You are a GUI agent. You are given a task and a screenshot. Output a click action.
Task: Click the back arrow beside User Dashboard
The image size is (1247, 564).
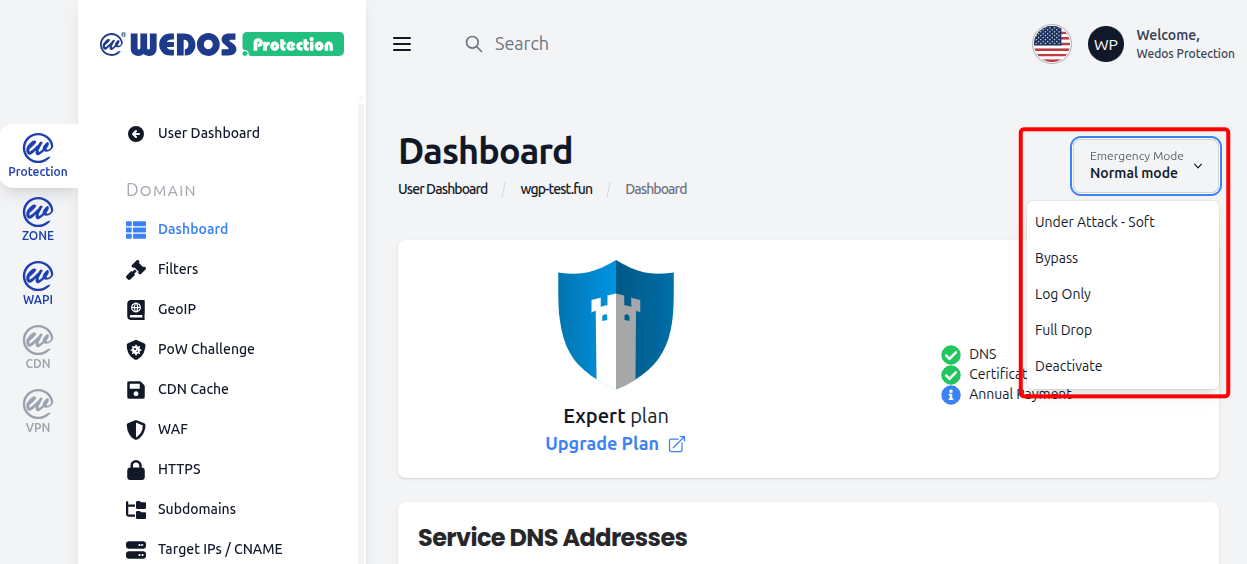136,133
